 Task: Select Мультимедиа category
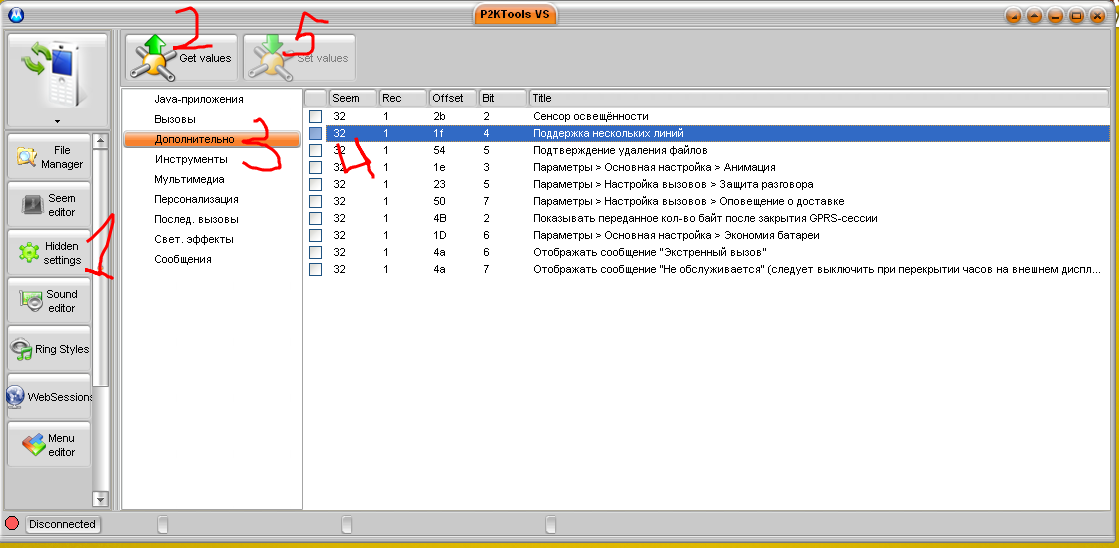[x=189, y=179]
